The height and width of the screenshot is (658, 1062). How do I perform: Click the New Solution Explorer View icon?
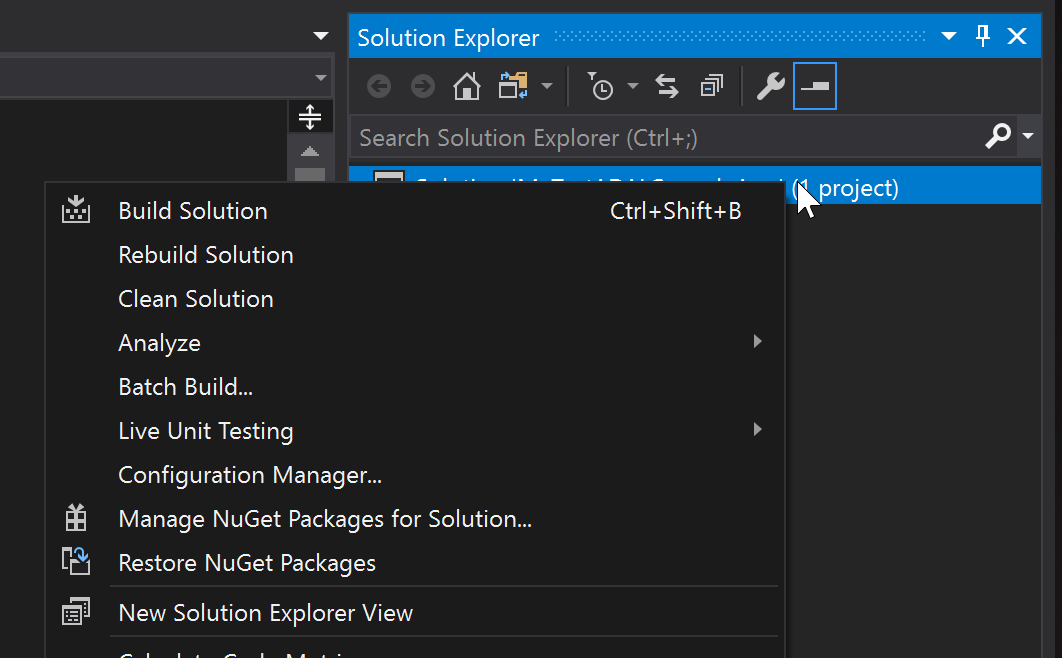76,611
